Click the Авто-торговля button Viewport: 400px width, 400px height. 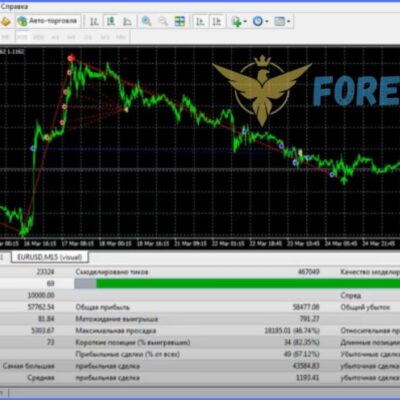[x=48, y=21]
